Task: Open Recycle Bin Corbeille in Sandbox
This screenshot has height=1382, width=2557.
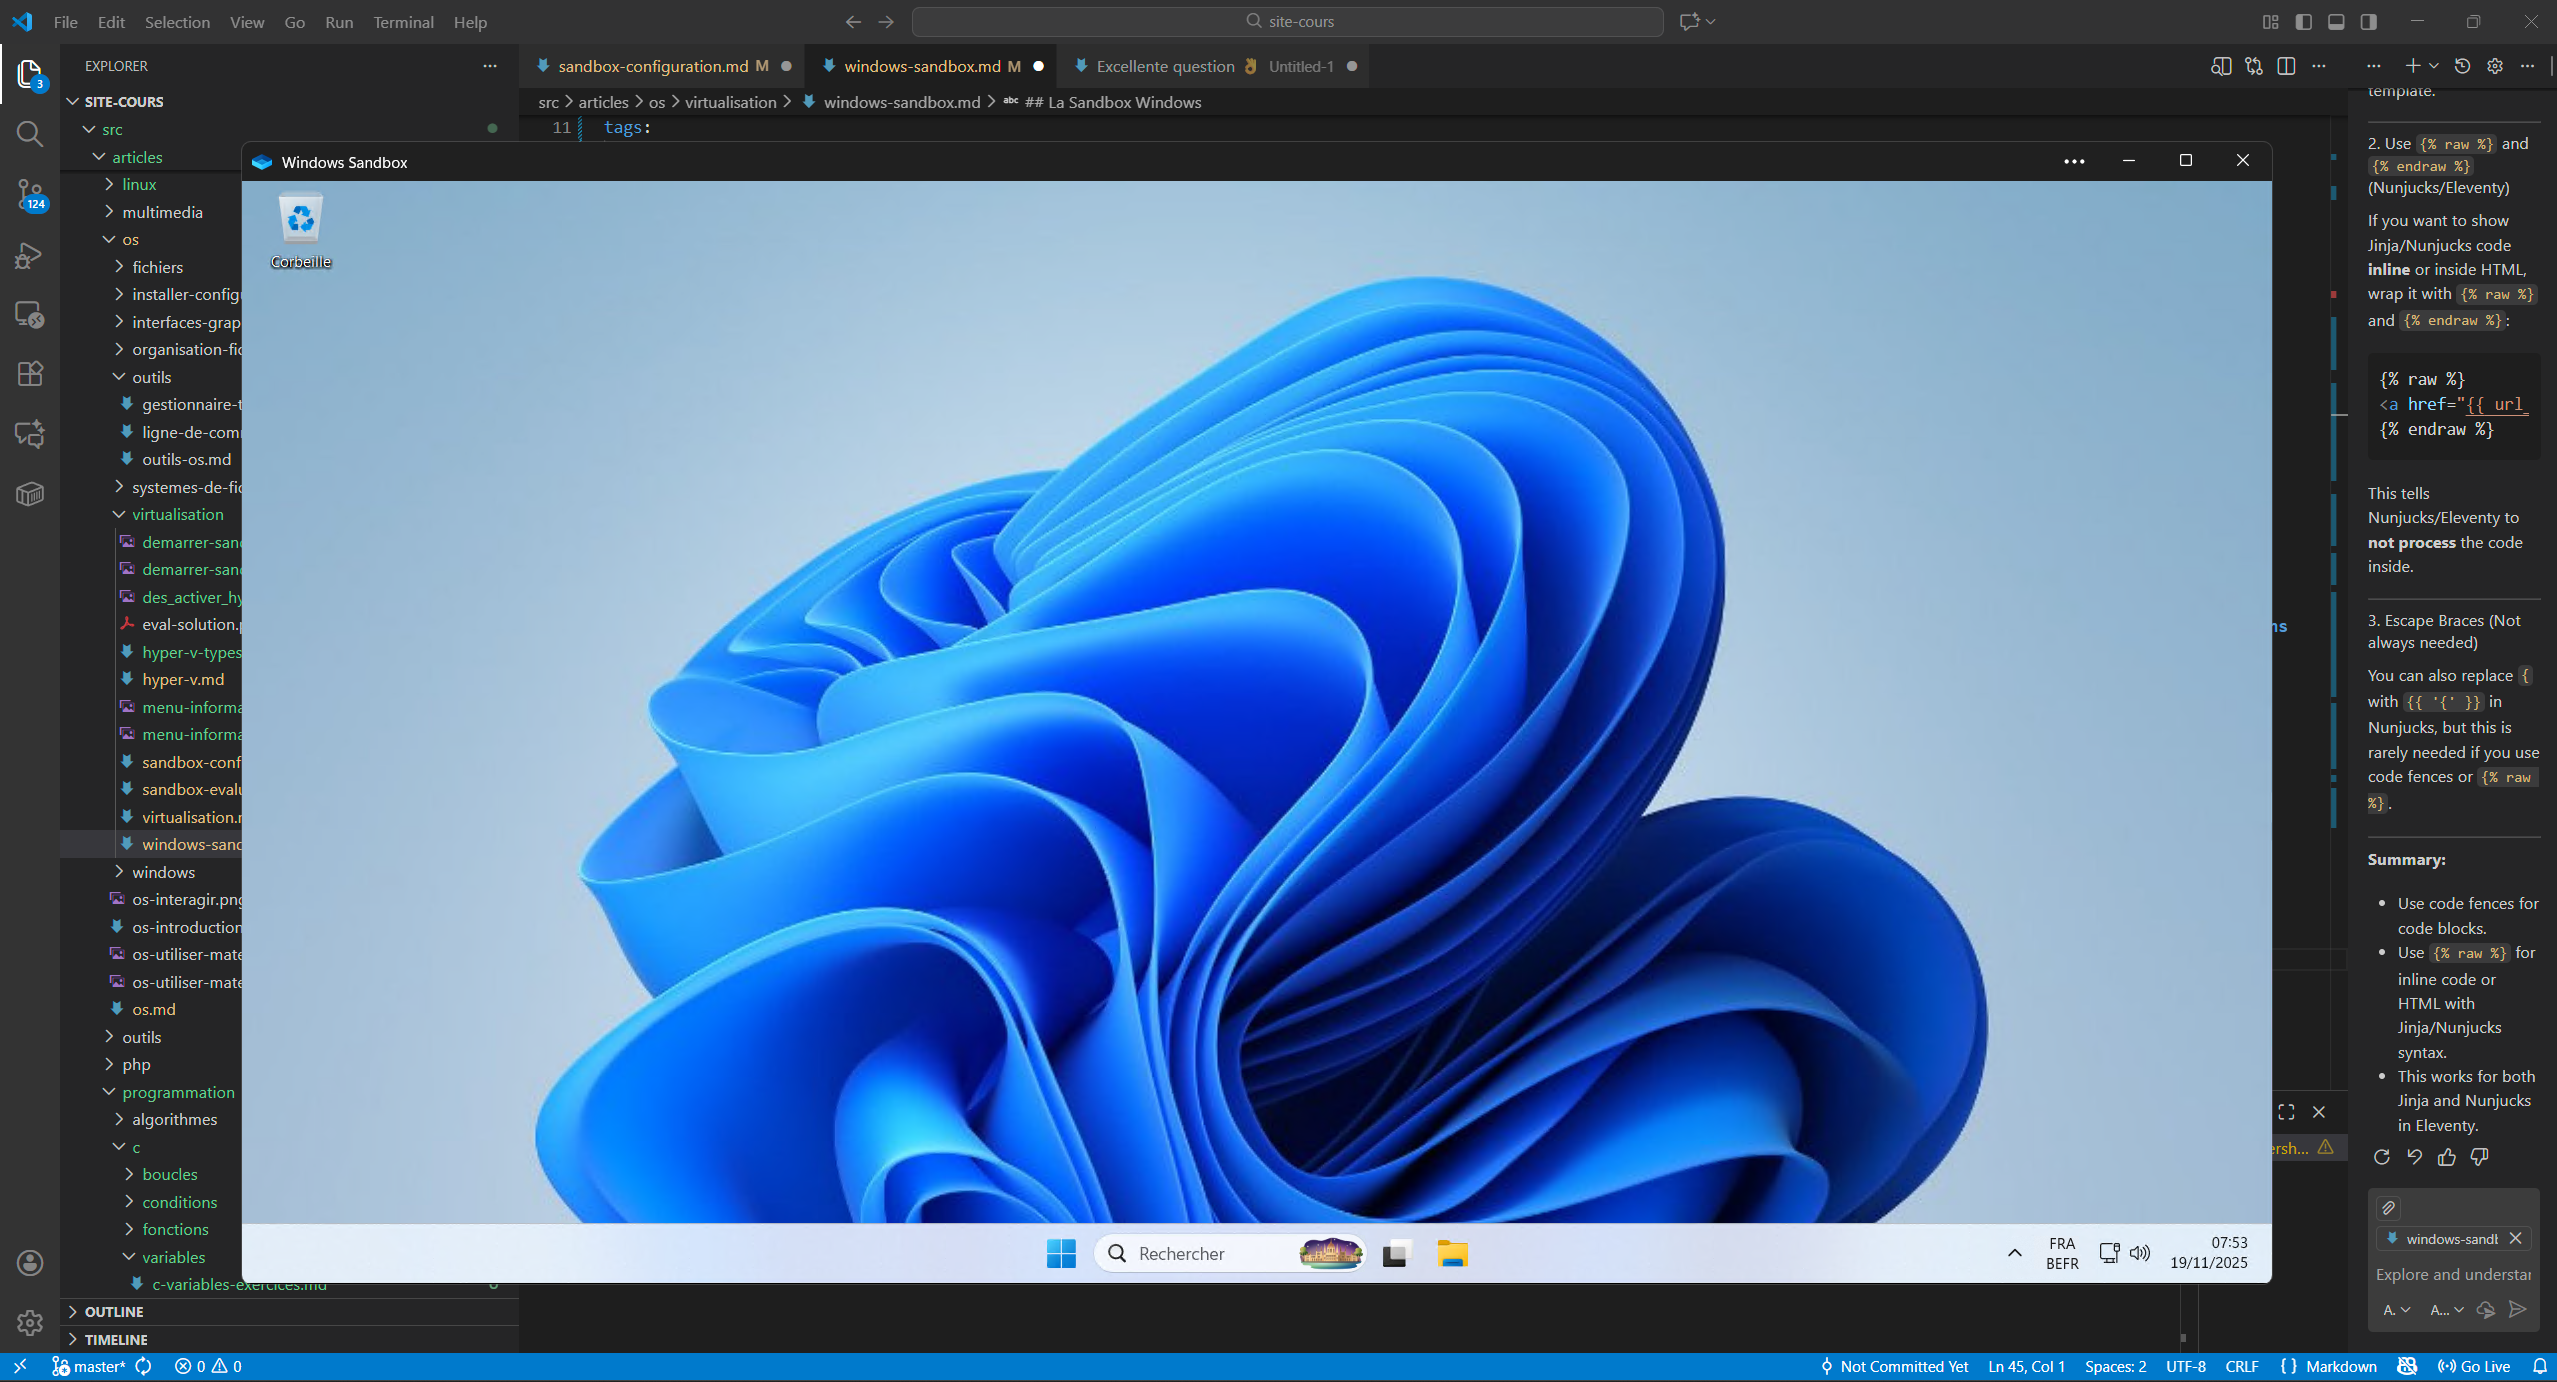Action: click(x=301, y=231)
